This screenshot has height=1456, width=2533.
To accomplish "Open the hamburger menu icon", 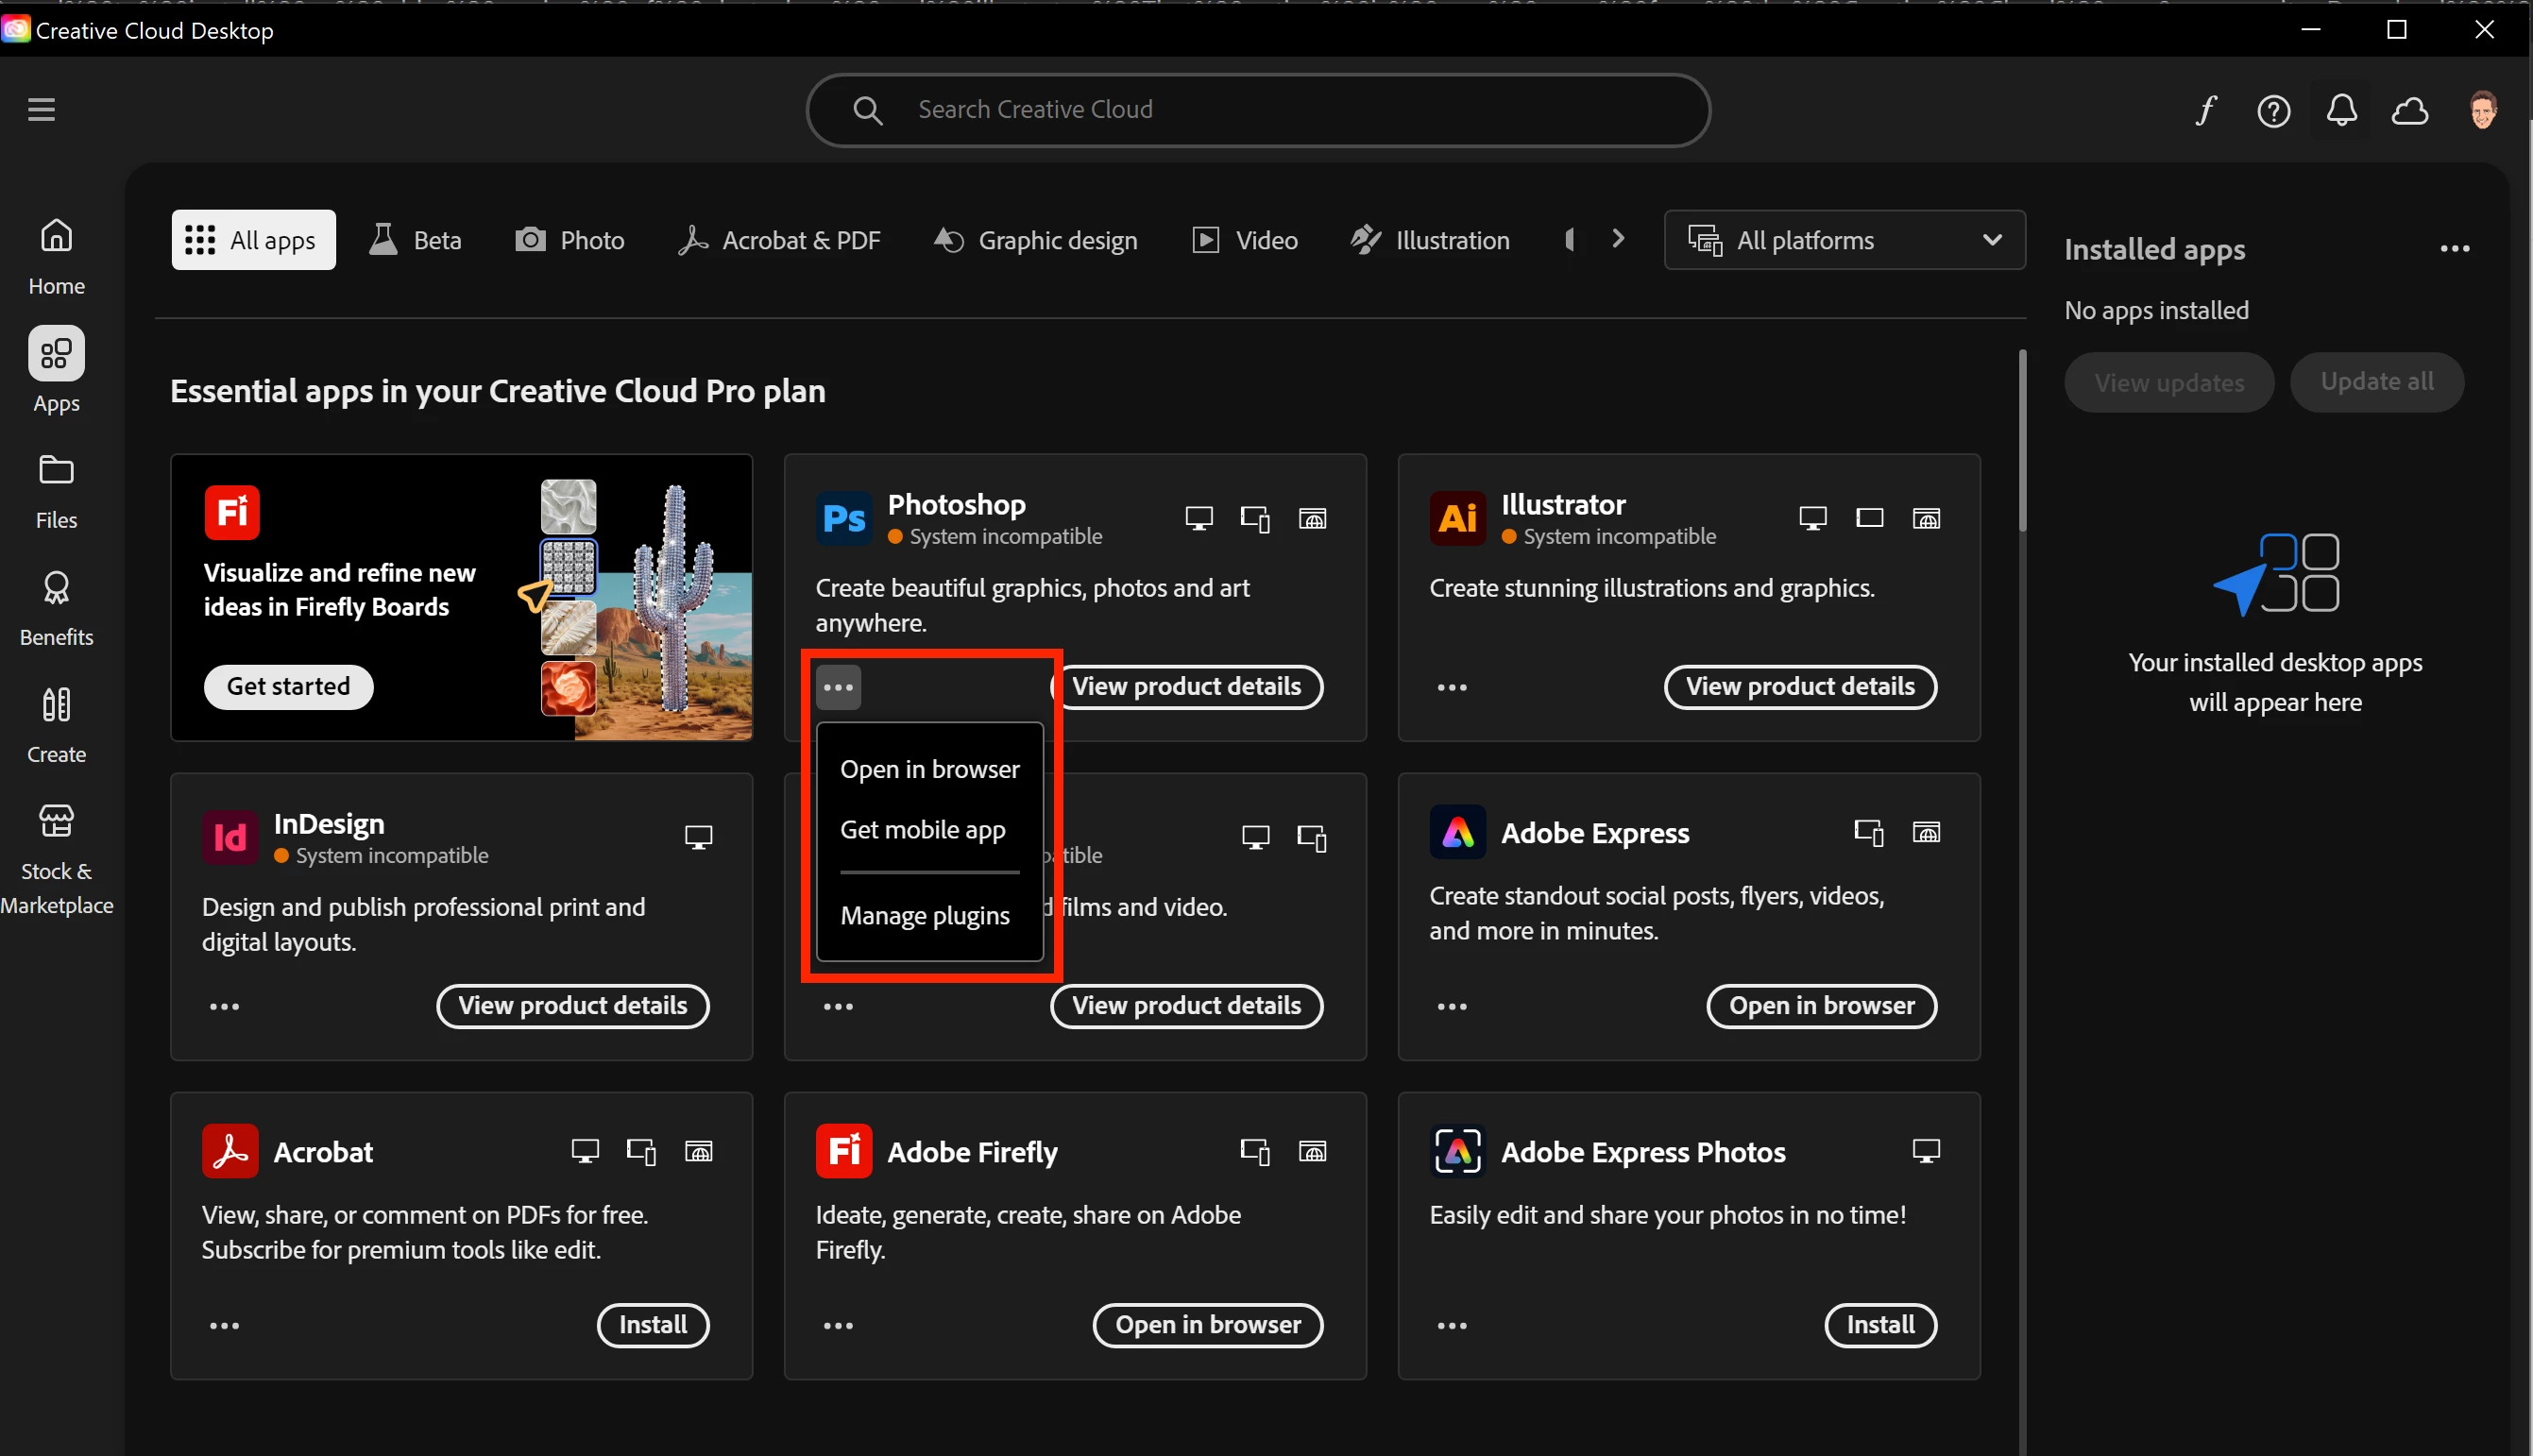I will 41,109.
